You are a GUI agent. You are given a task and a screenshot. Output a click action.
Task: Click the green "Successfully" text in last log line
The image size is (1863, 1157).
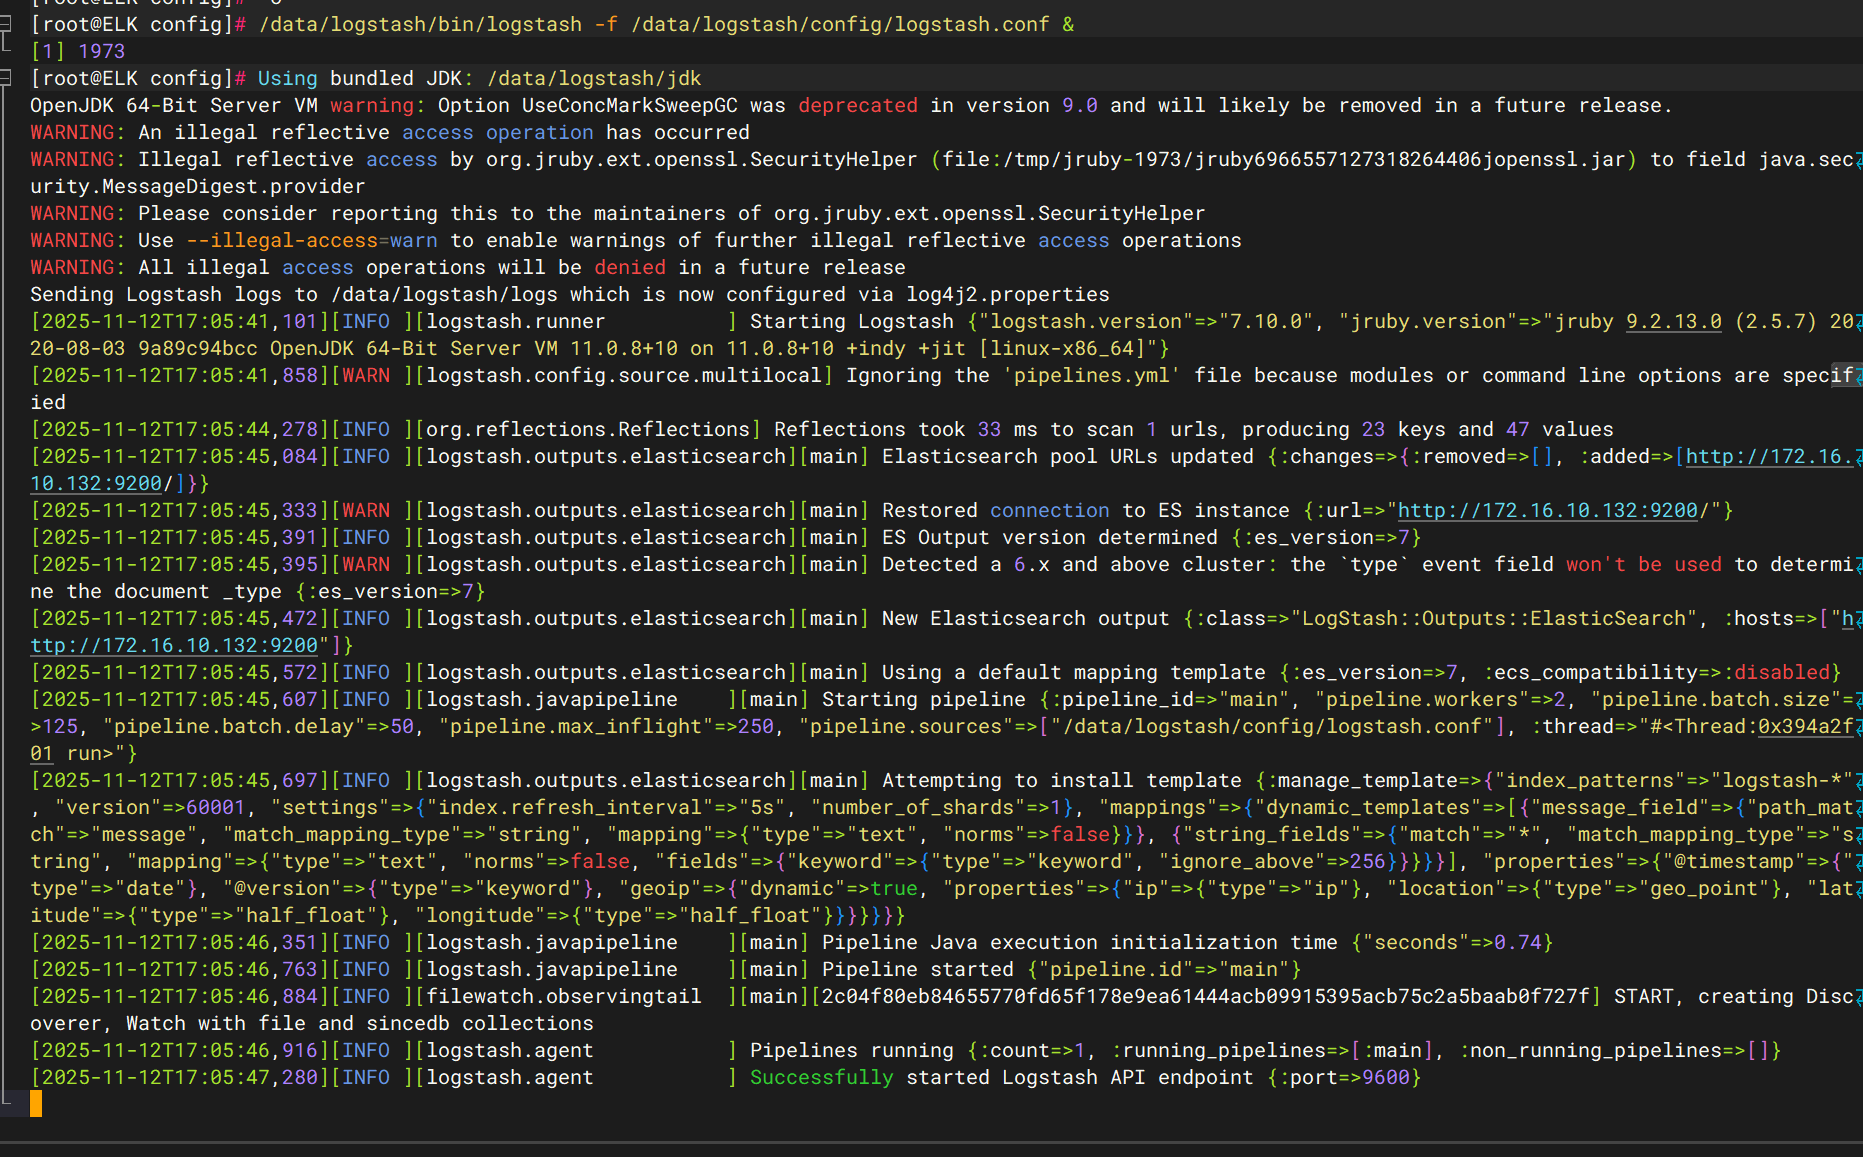pyautogui.click(x=821, y=1078)
